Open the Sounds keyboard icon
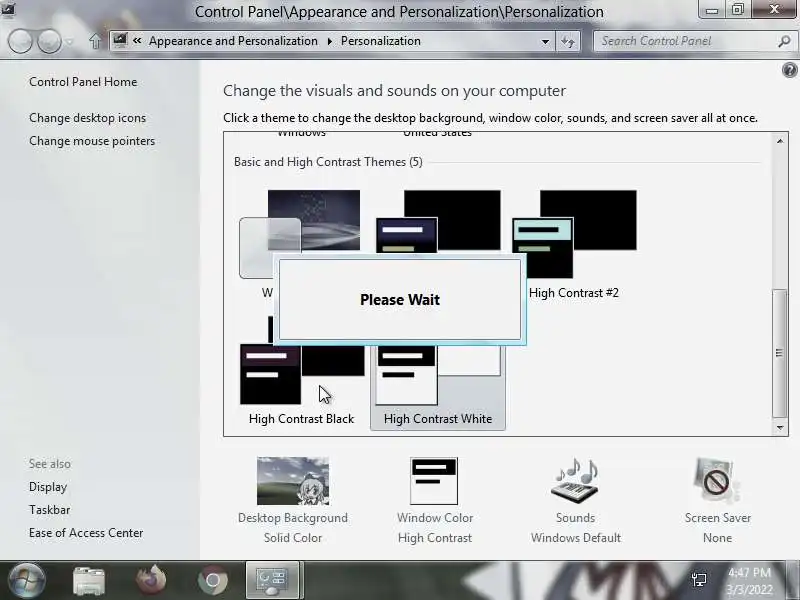Image resolution: width=800 pixels, height=600 pixels. click(x=575, y=481)
